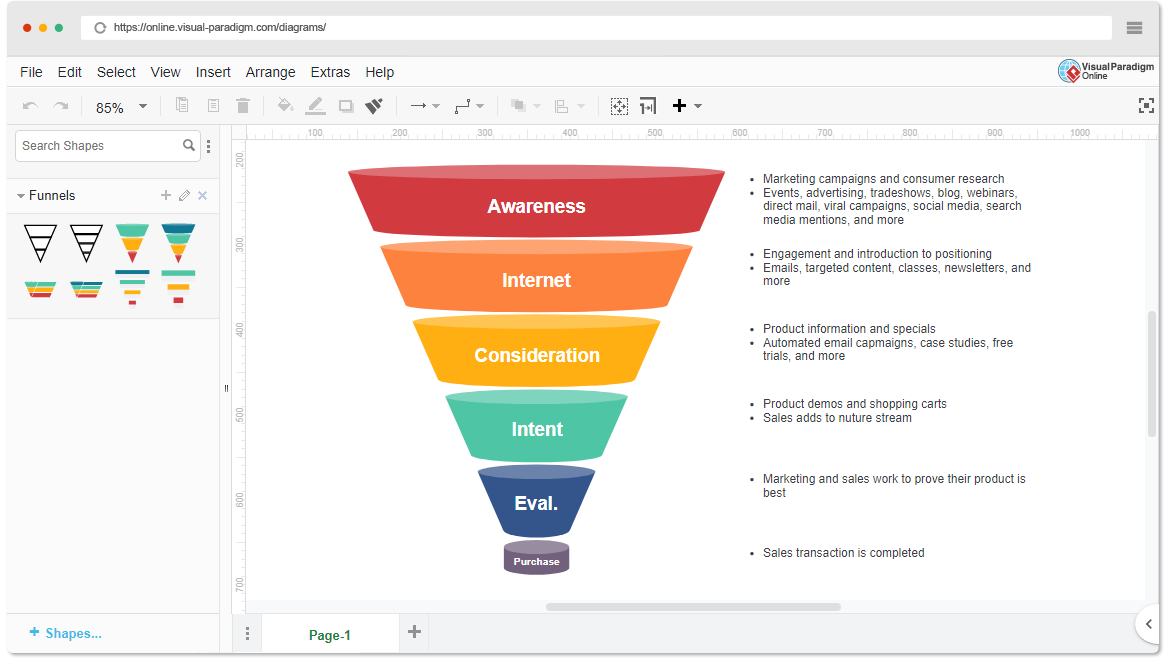Add a new page with plus icon
The image size is (1170, 665).
414,632
